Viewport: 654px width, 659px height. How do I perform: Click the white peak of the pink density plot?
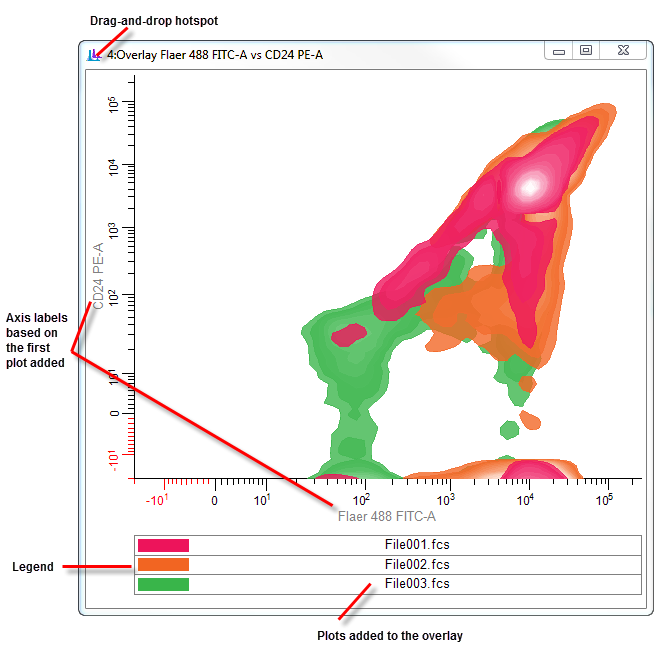pyautogui.click(x=527, y=186)
